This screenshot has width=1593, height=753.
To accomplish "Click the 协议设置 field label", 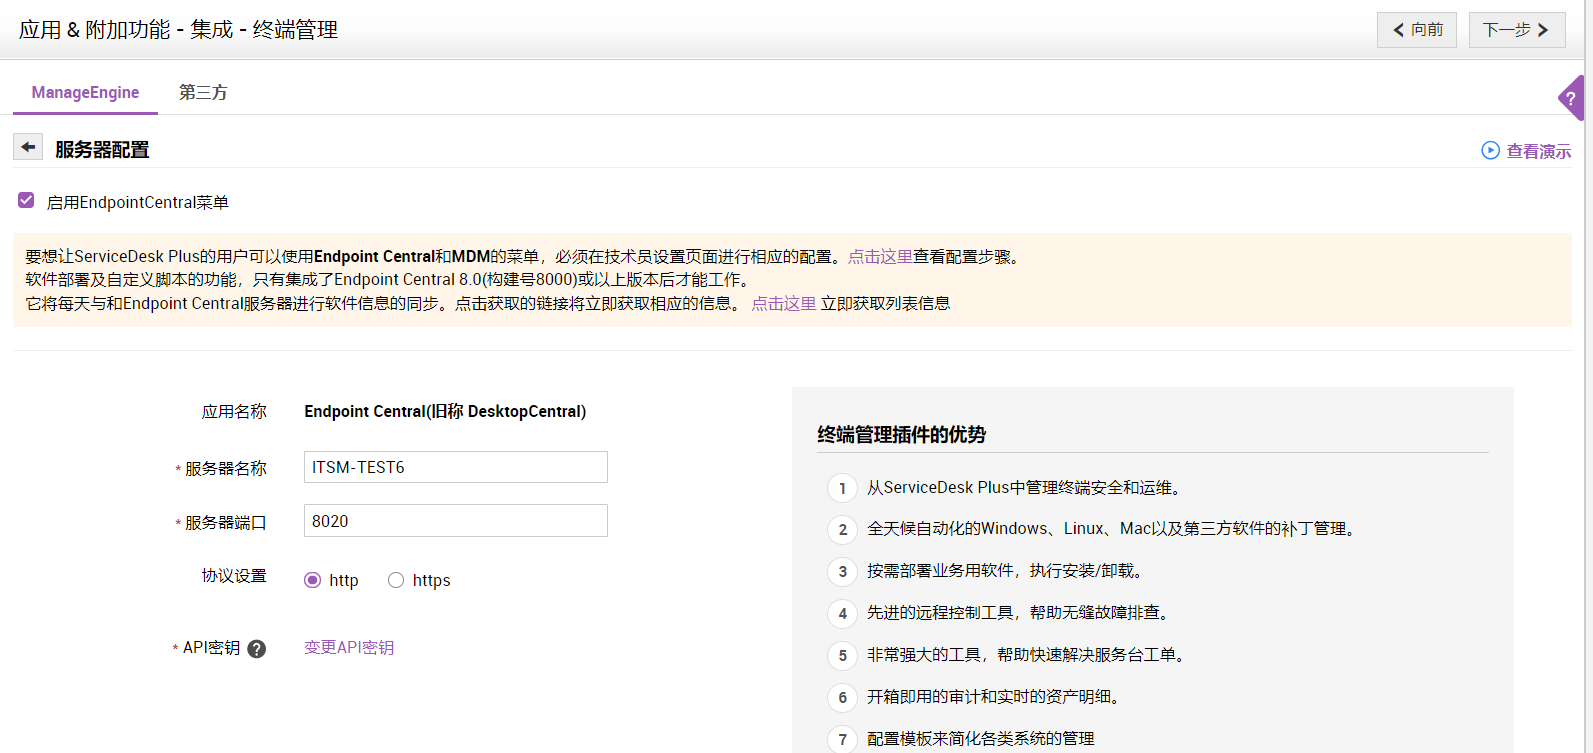I will tap(234, 576).
